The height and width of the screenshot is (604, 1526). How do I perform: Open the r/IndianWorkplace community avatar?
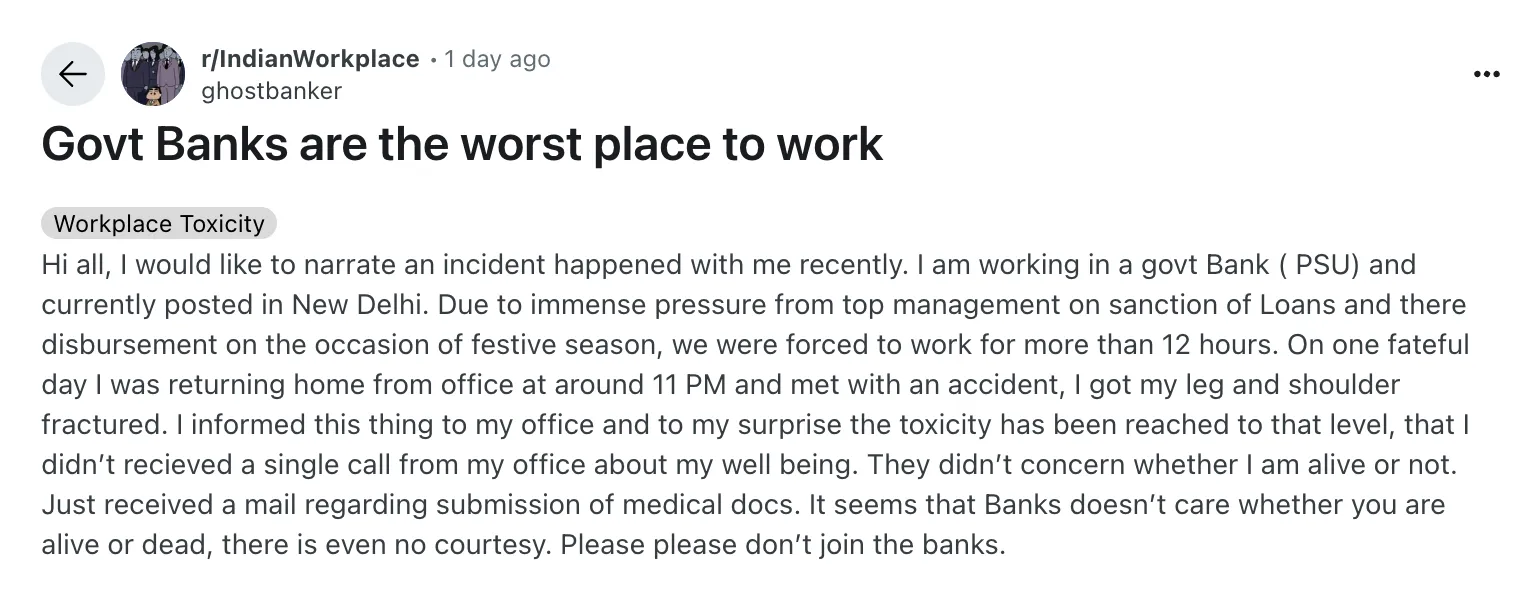point(153,74)
